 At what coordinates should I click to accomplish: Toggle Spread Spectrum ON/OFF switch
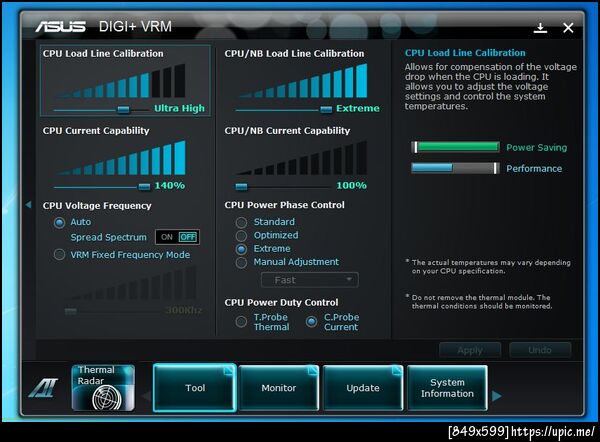177,237
